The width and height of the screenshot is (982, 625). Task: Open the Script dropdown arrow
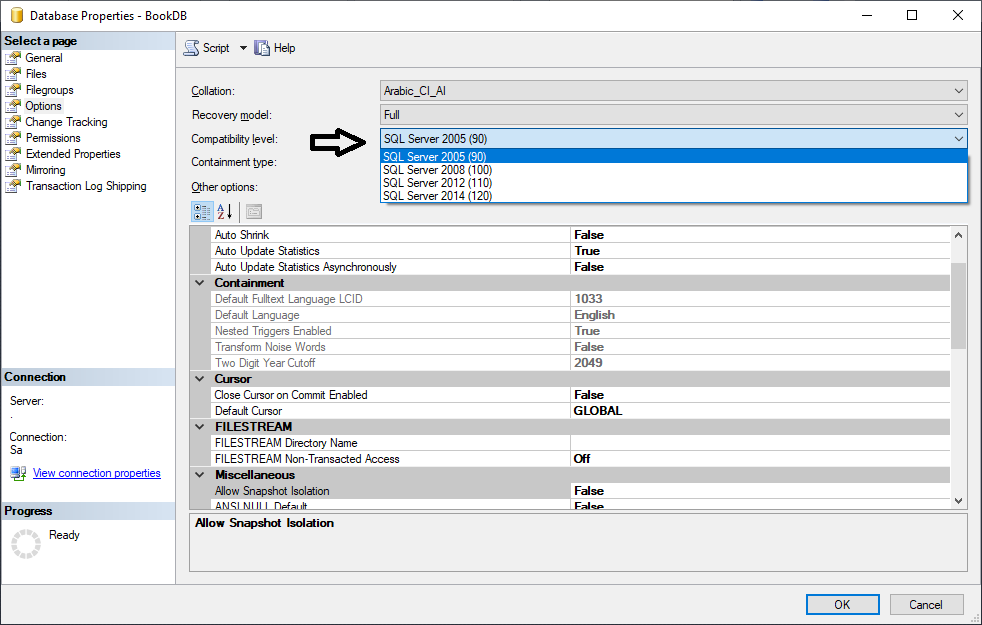point(243,48)
